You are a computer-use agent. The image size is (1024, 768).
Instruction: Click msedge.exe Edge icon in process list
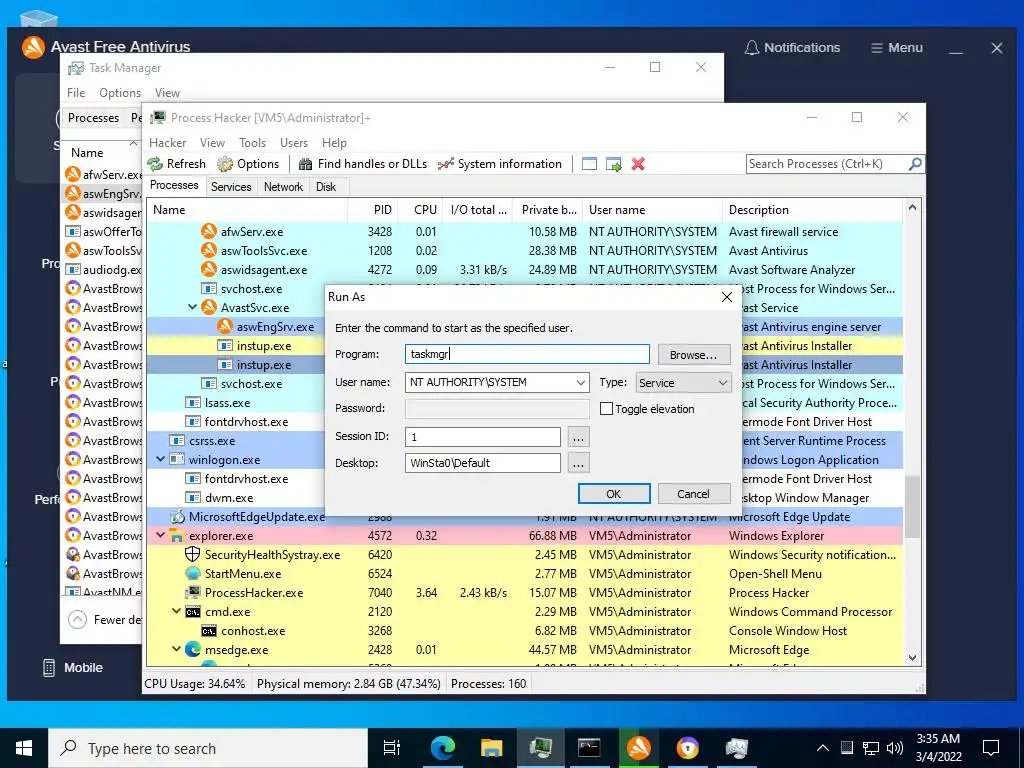tap(193, 650)
